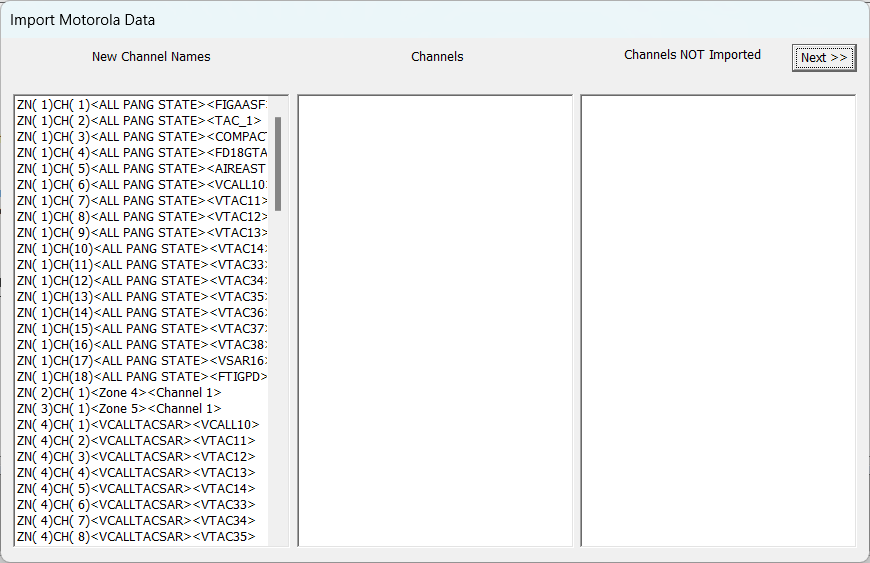
Task: Select ZN( 1)CH( 2) TAC_1 row
Action: coord(142,121)
